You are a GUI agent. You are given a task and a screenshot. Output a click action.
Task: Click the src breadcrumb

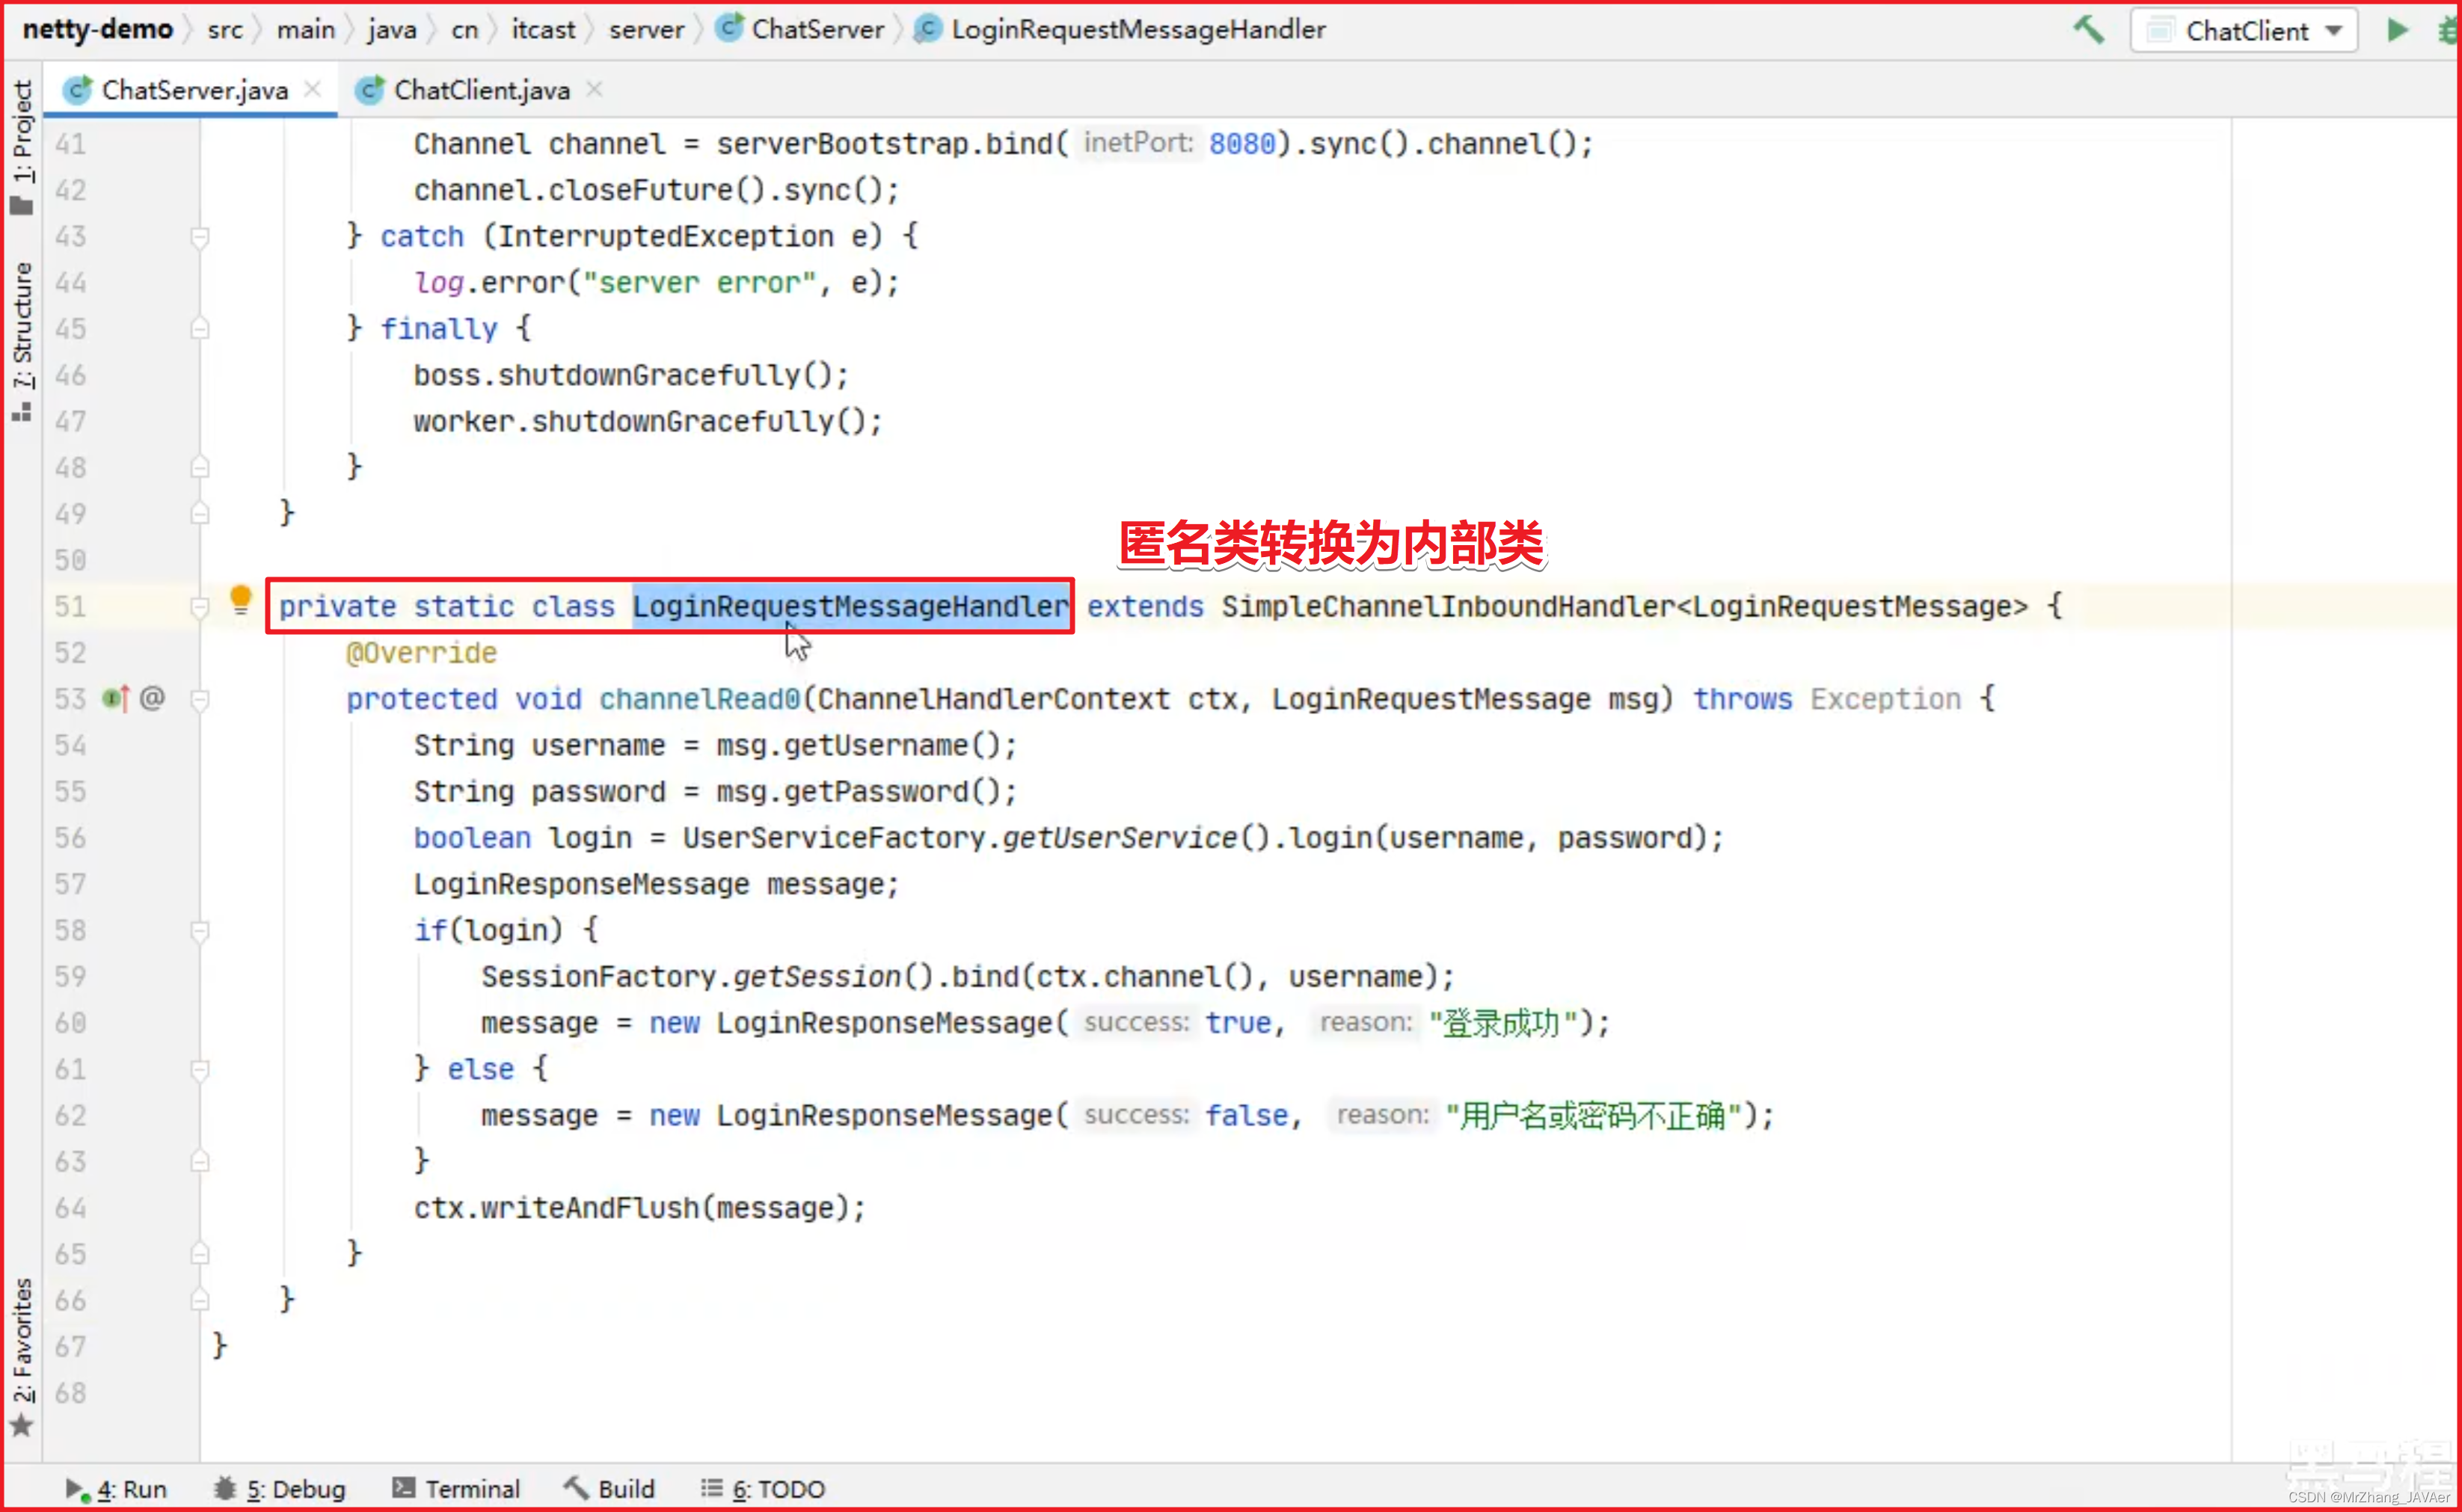tap(225, 29)
